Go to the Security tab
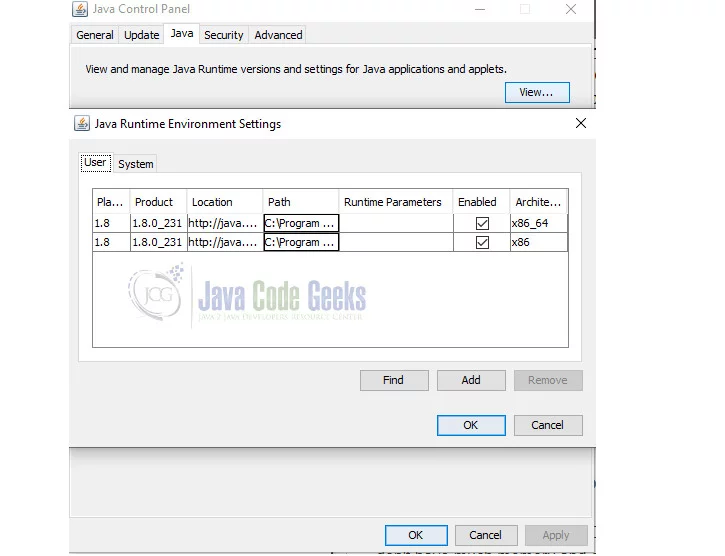The image size is (725, 556). tap(224, 35)
